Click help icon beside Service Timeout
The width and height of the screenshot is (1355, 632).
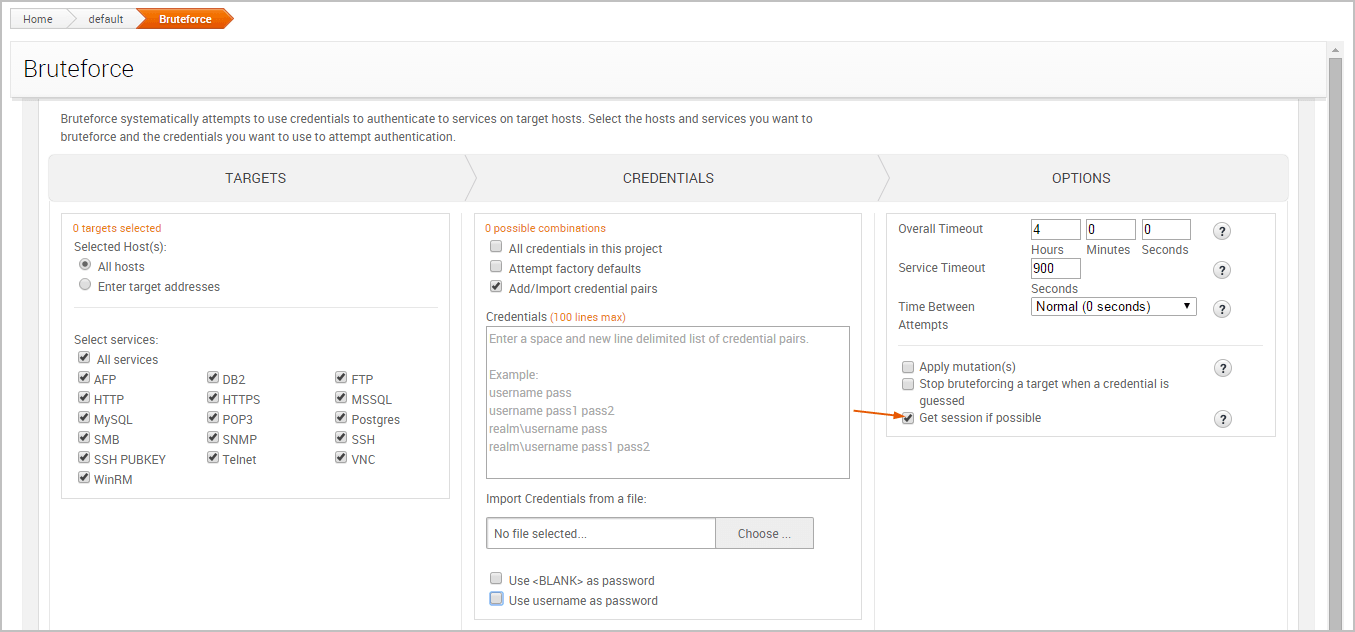pos(1222,270)
